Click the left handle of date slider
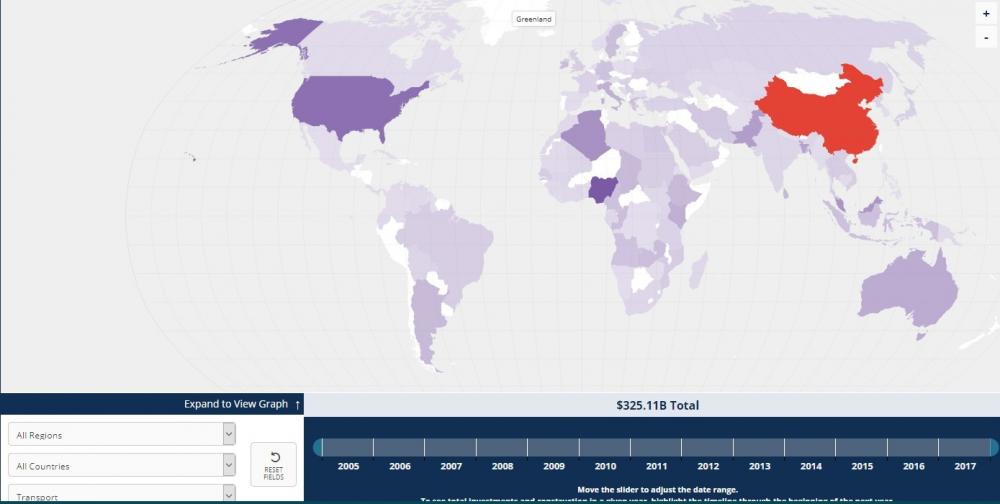 click(318, 447)
